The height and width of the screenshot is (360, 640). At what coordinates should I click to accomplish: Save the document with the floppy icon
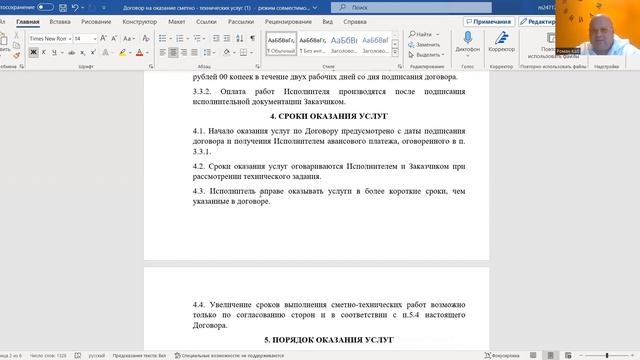click(63, 7)
